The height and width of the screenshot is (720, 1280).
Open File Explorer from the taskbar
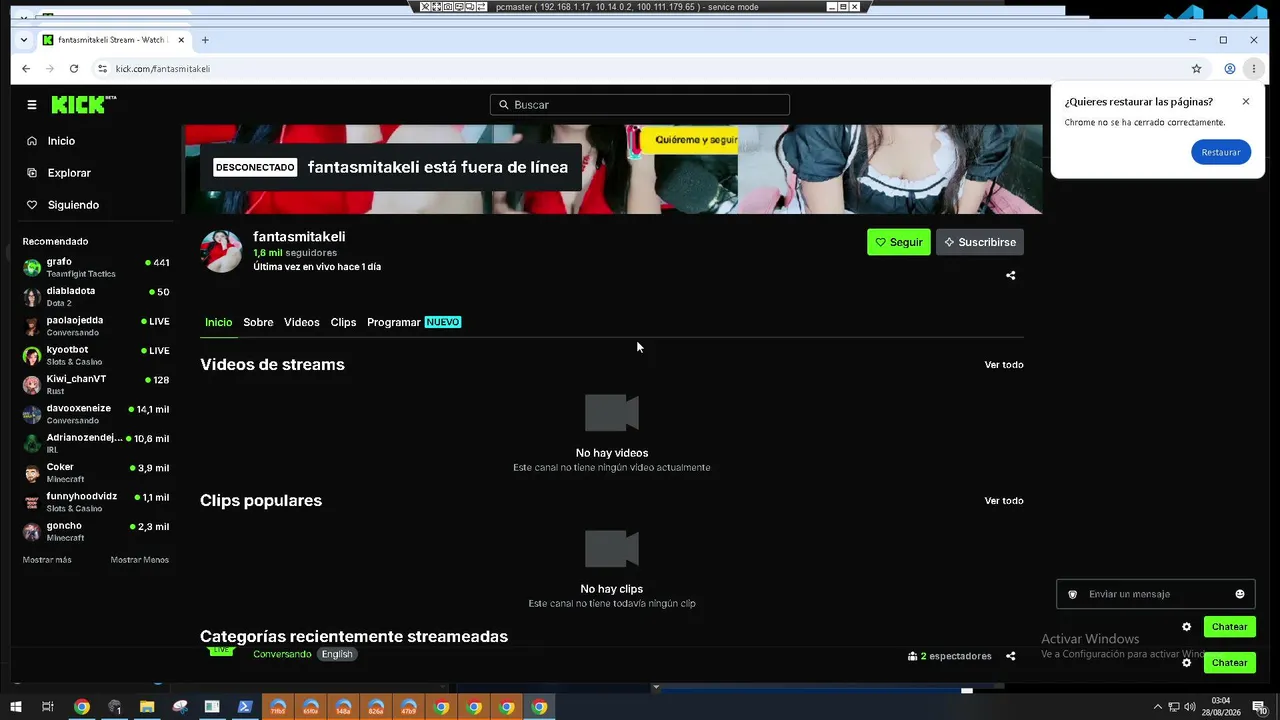point(147,707)
